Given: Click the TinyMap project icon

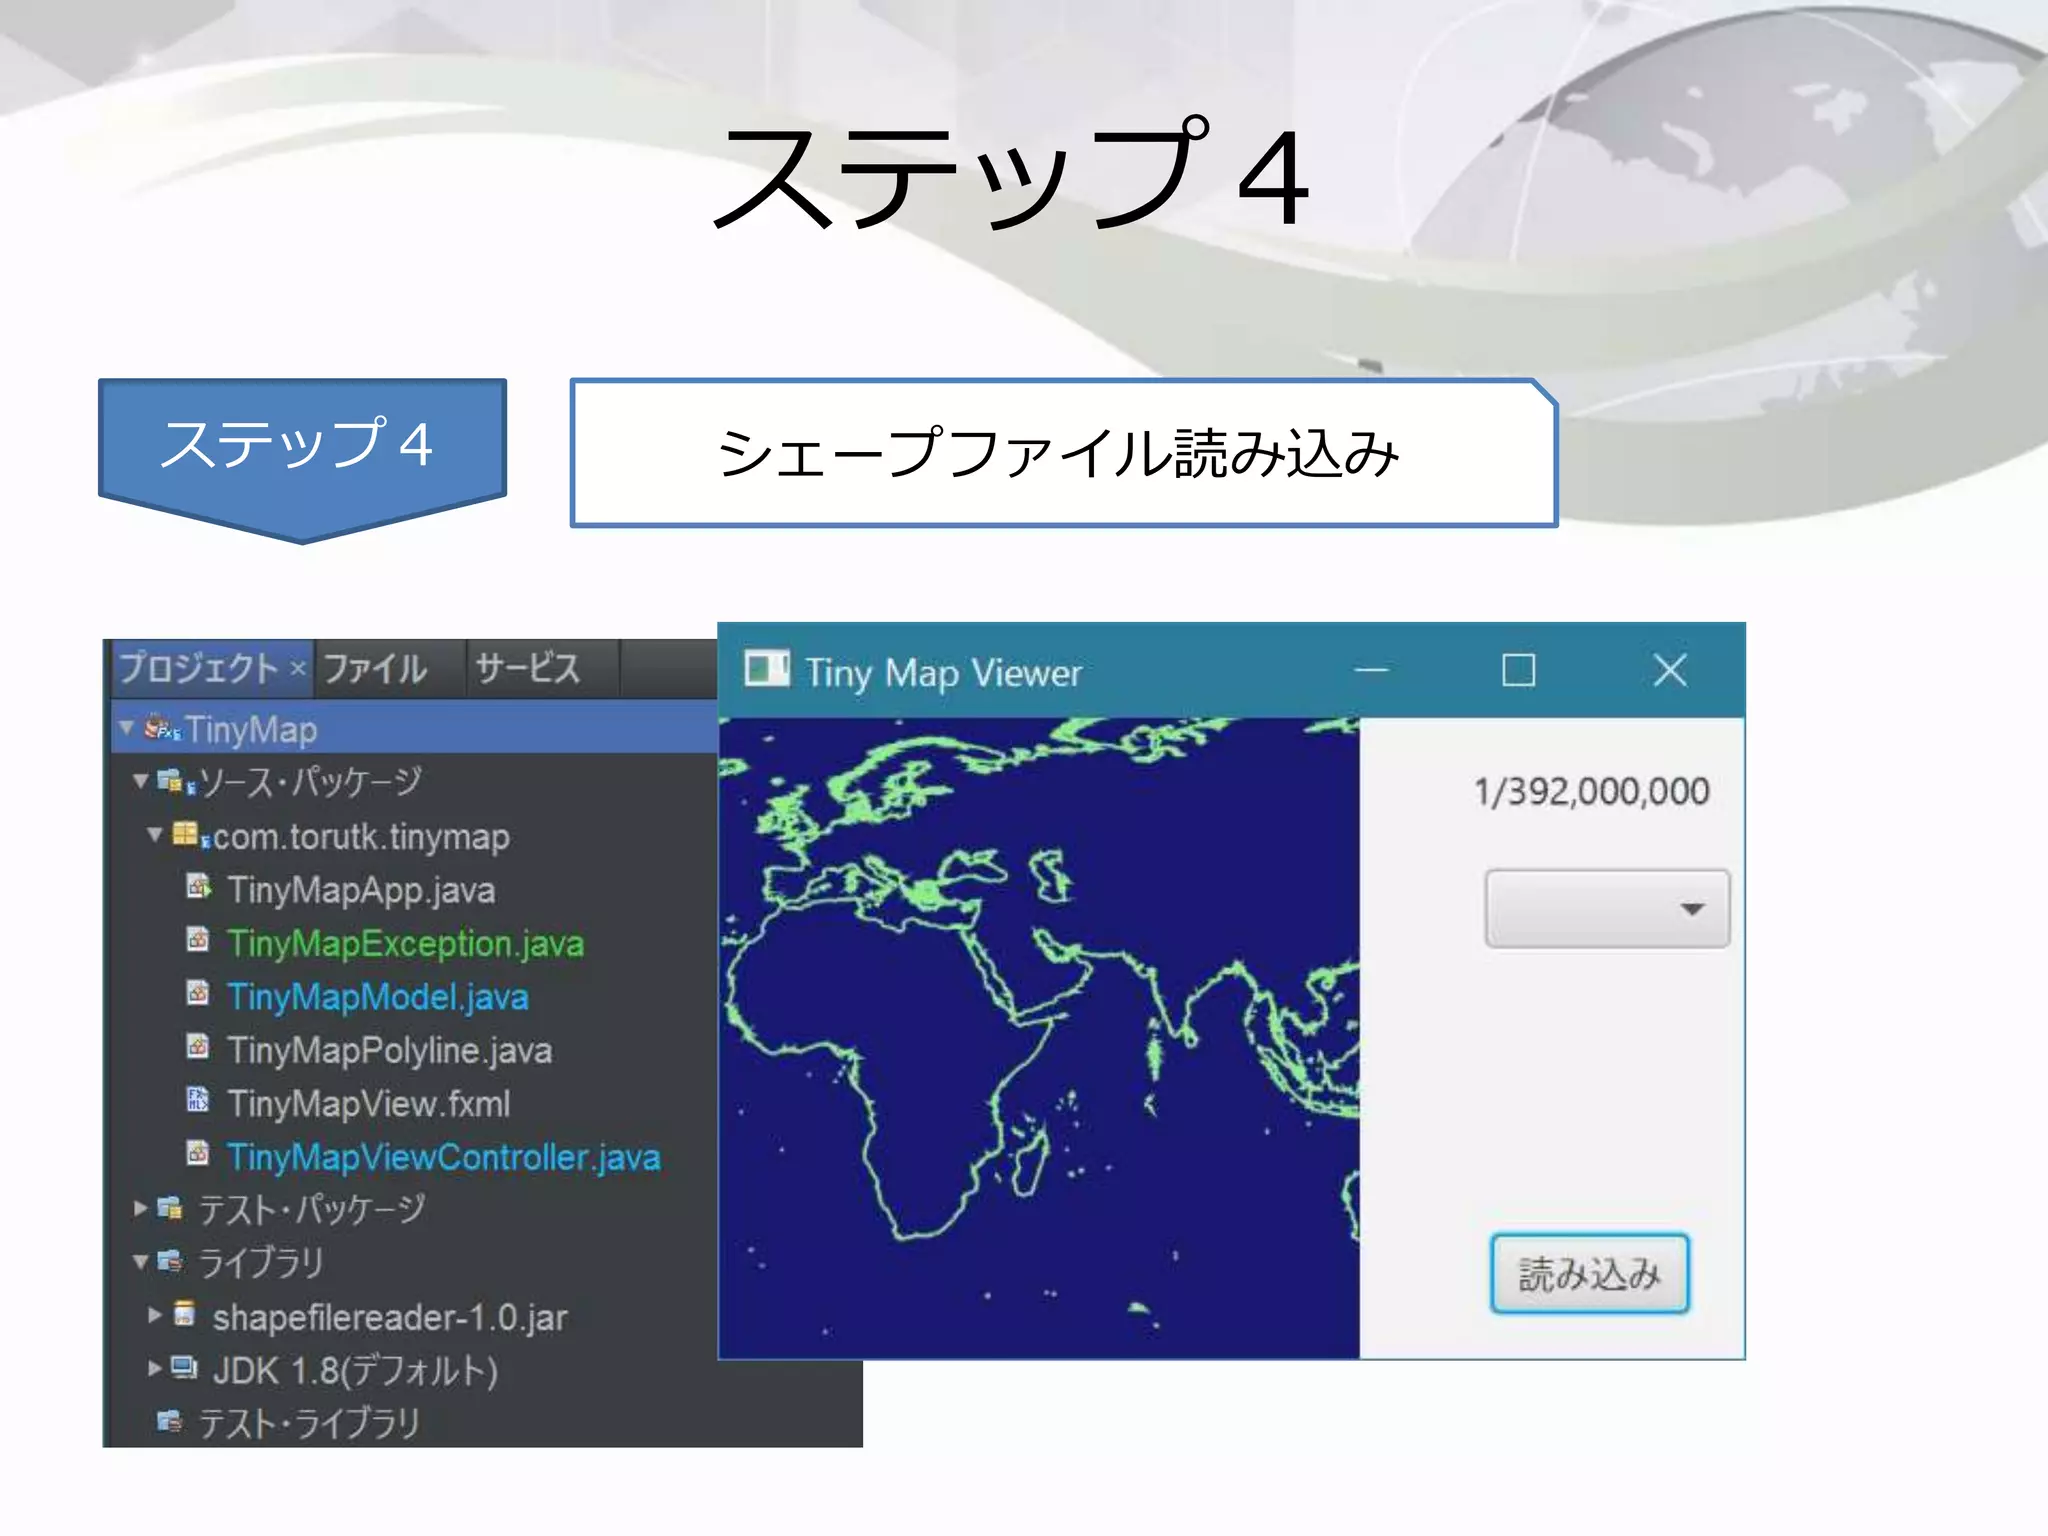Looking at the screenshot, I should pos(162,728).
